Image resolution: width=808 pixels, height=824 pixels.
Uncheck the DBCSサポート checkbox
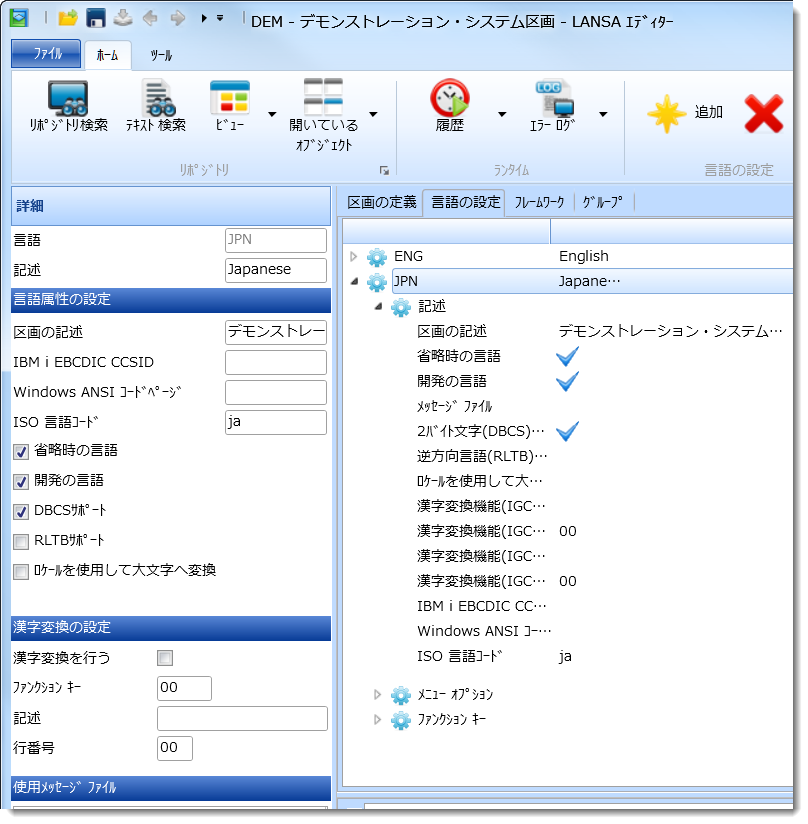tap(21, 511)
